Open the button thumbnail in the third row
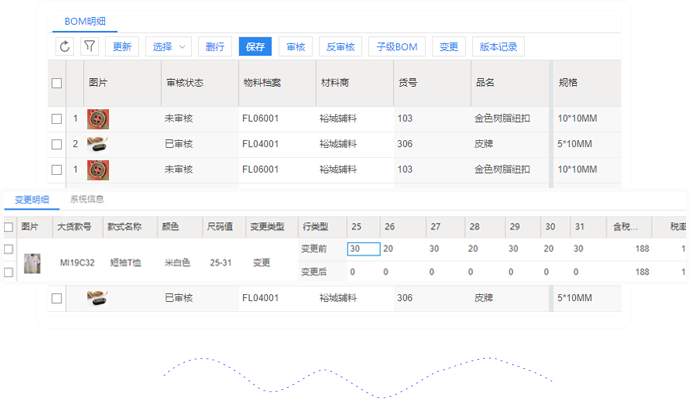The image size is (690, 399). (x=98, y=170)
